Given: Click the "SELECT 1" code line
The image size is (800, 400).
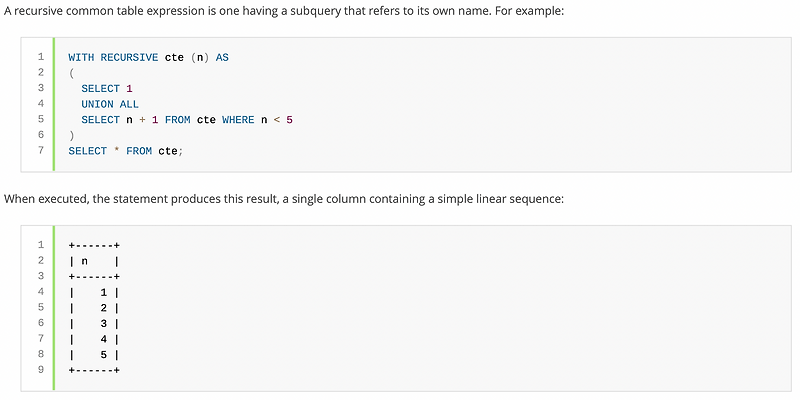Looking at the screenshot, I should pyautogui.click(x=107, y=88).
